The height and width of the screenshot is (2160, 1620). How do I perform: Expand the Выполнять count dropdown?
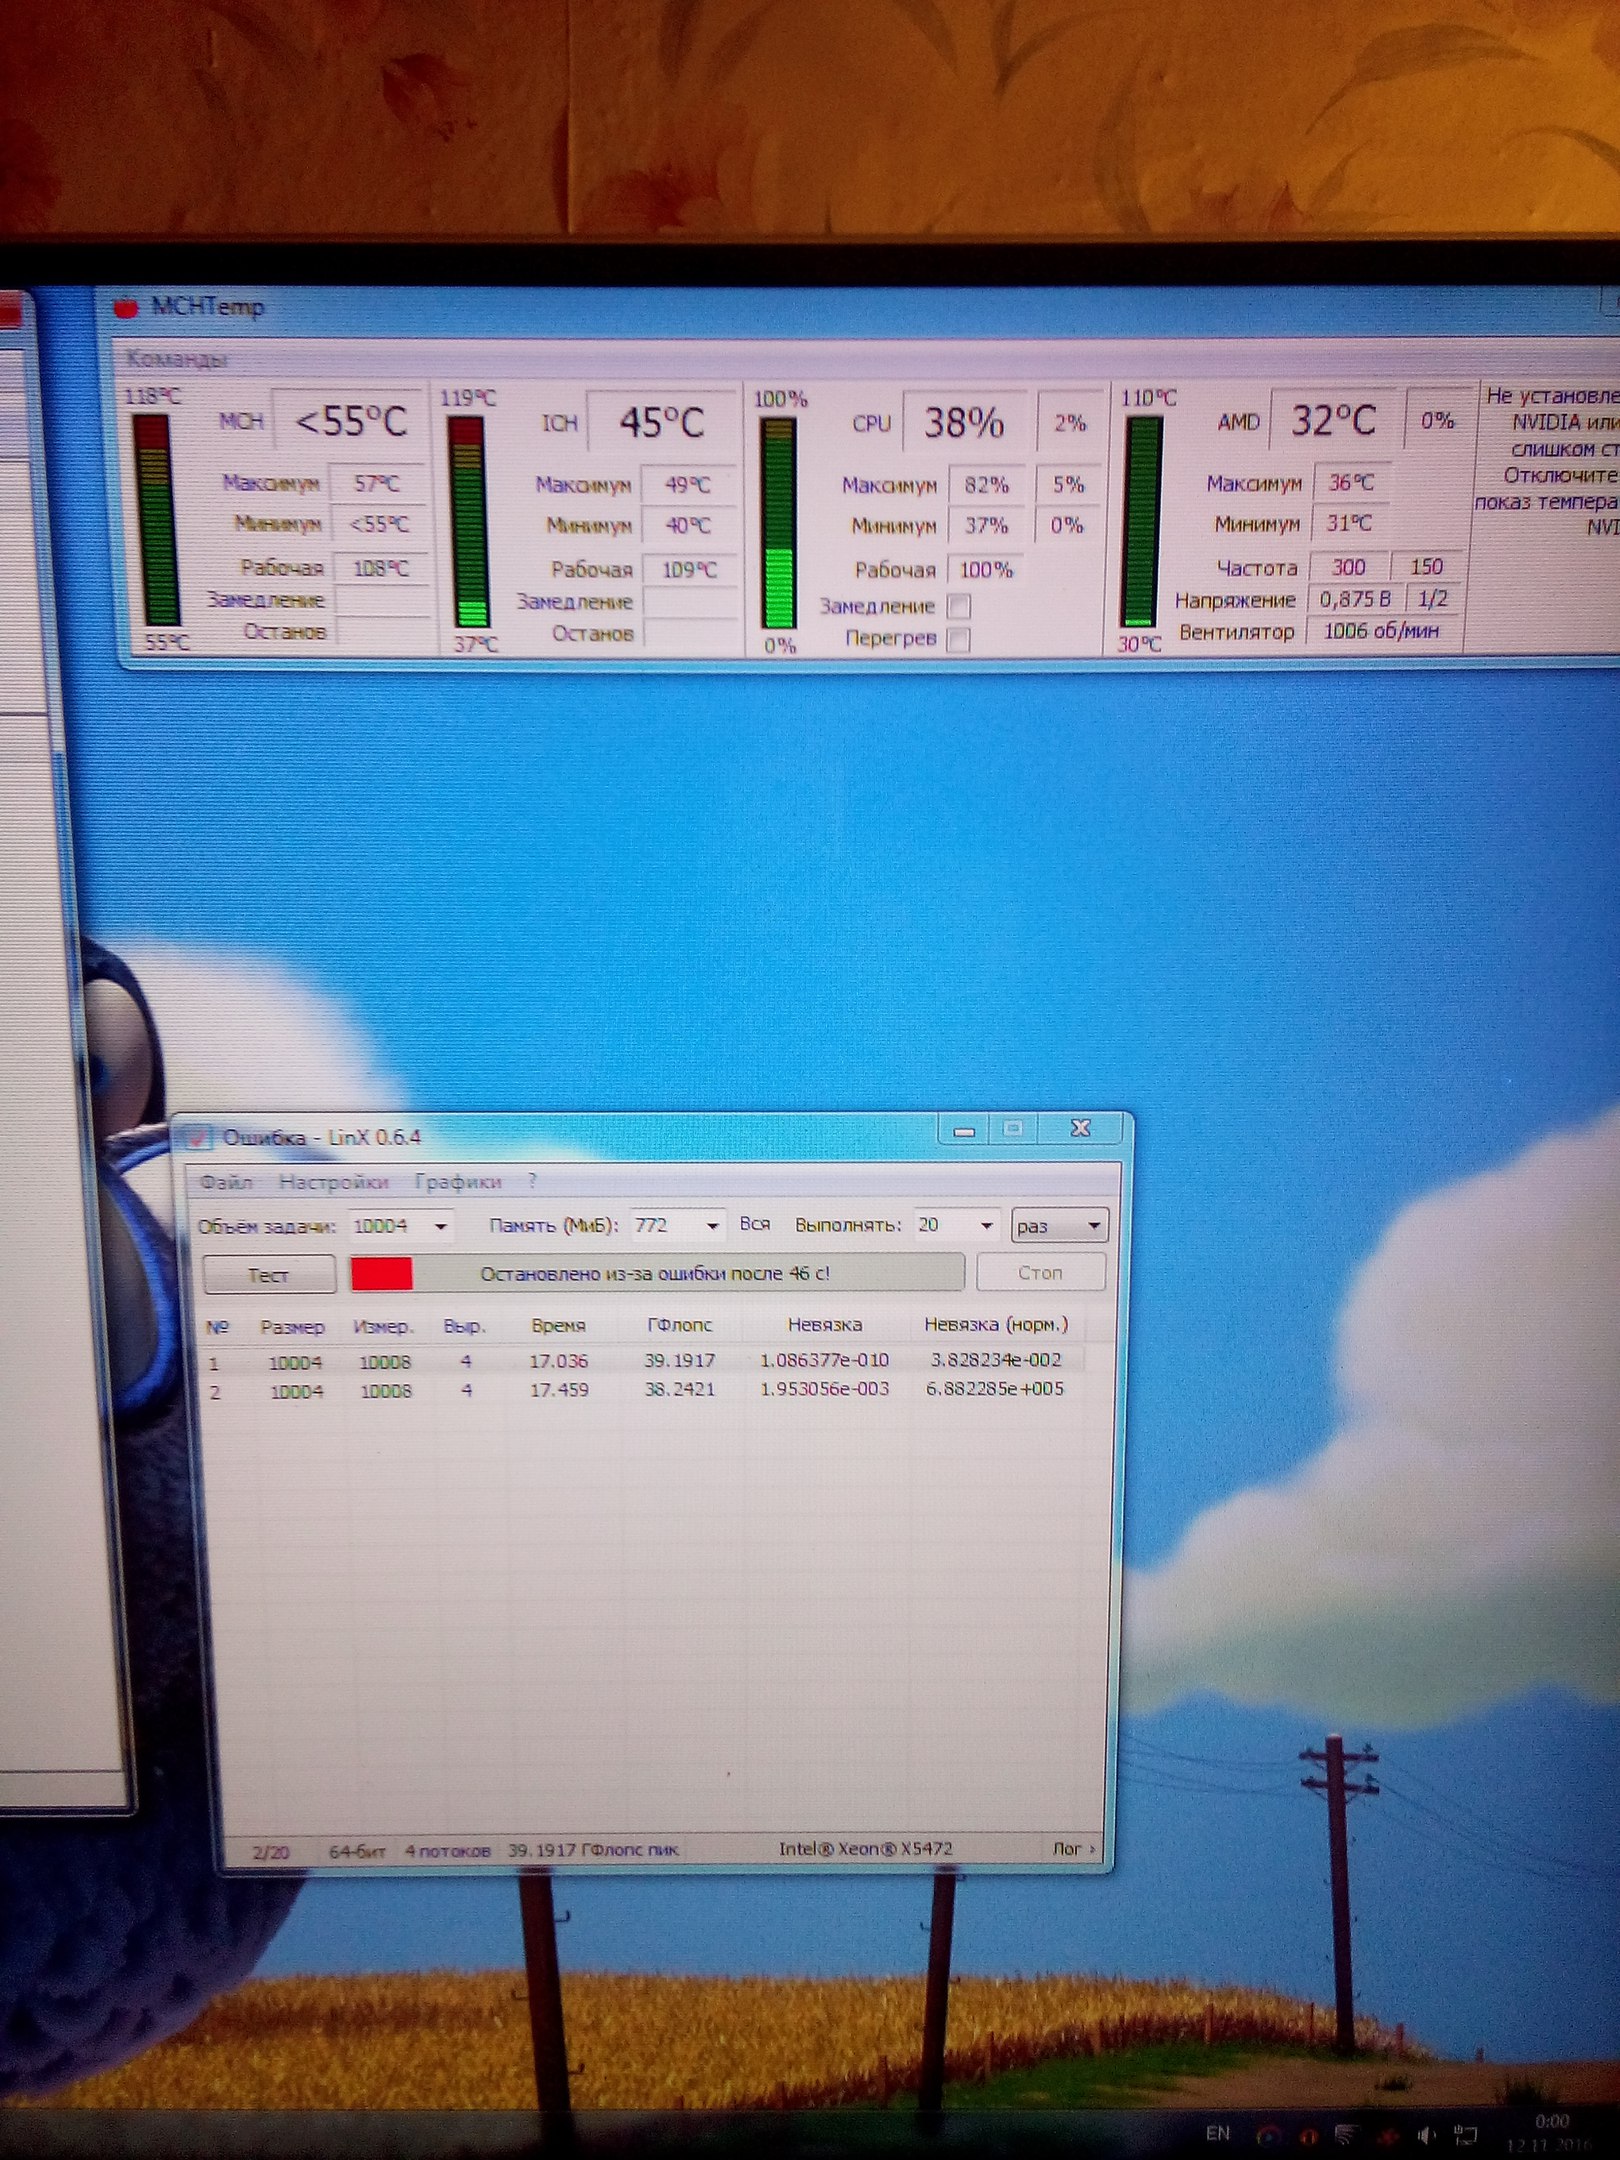tap(986, 1226)
